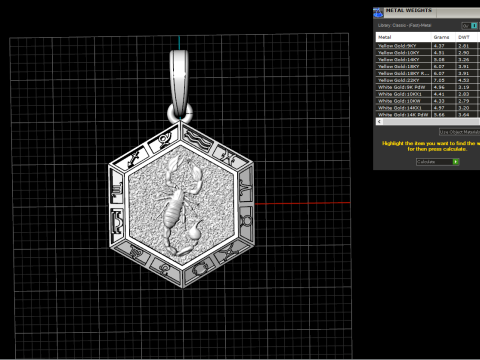480x360 pixels.
Task: Select the Yellow Gold 10KY row
Action: [x=428, y=53]
